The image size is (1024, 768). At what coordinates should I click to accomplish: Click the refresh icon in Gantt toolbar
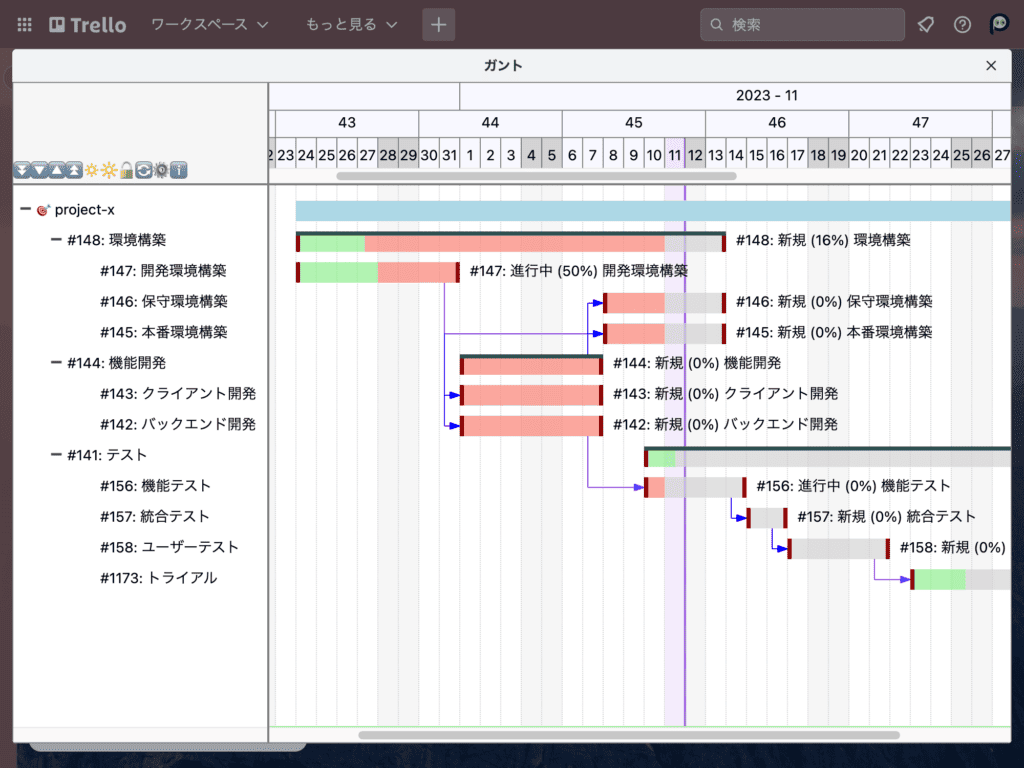tap(143, 171)
